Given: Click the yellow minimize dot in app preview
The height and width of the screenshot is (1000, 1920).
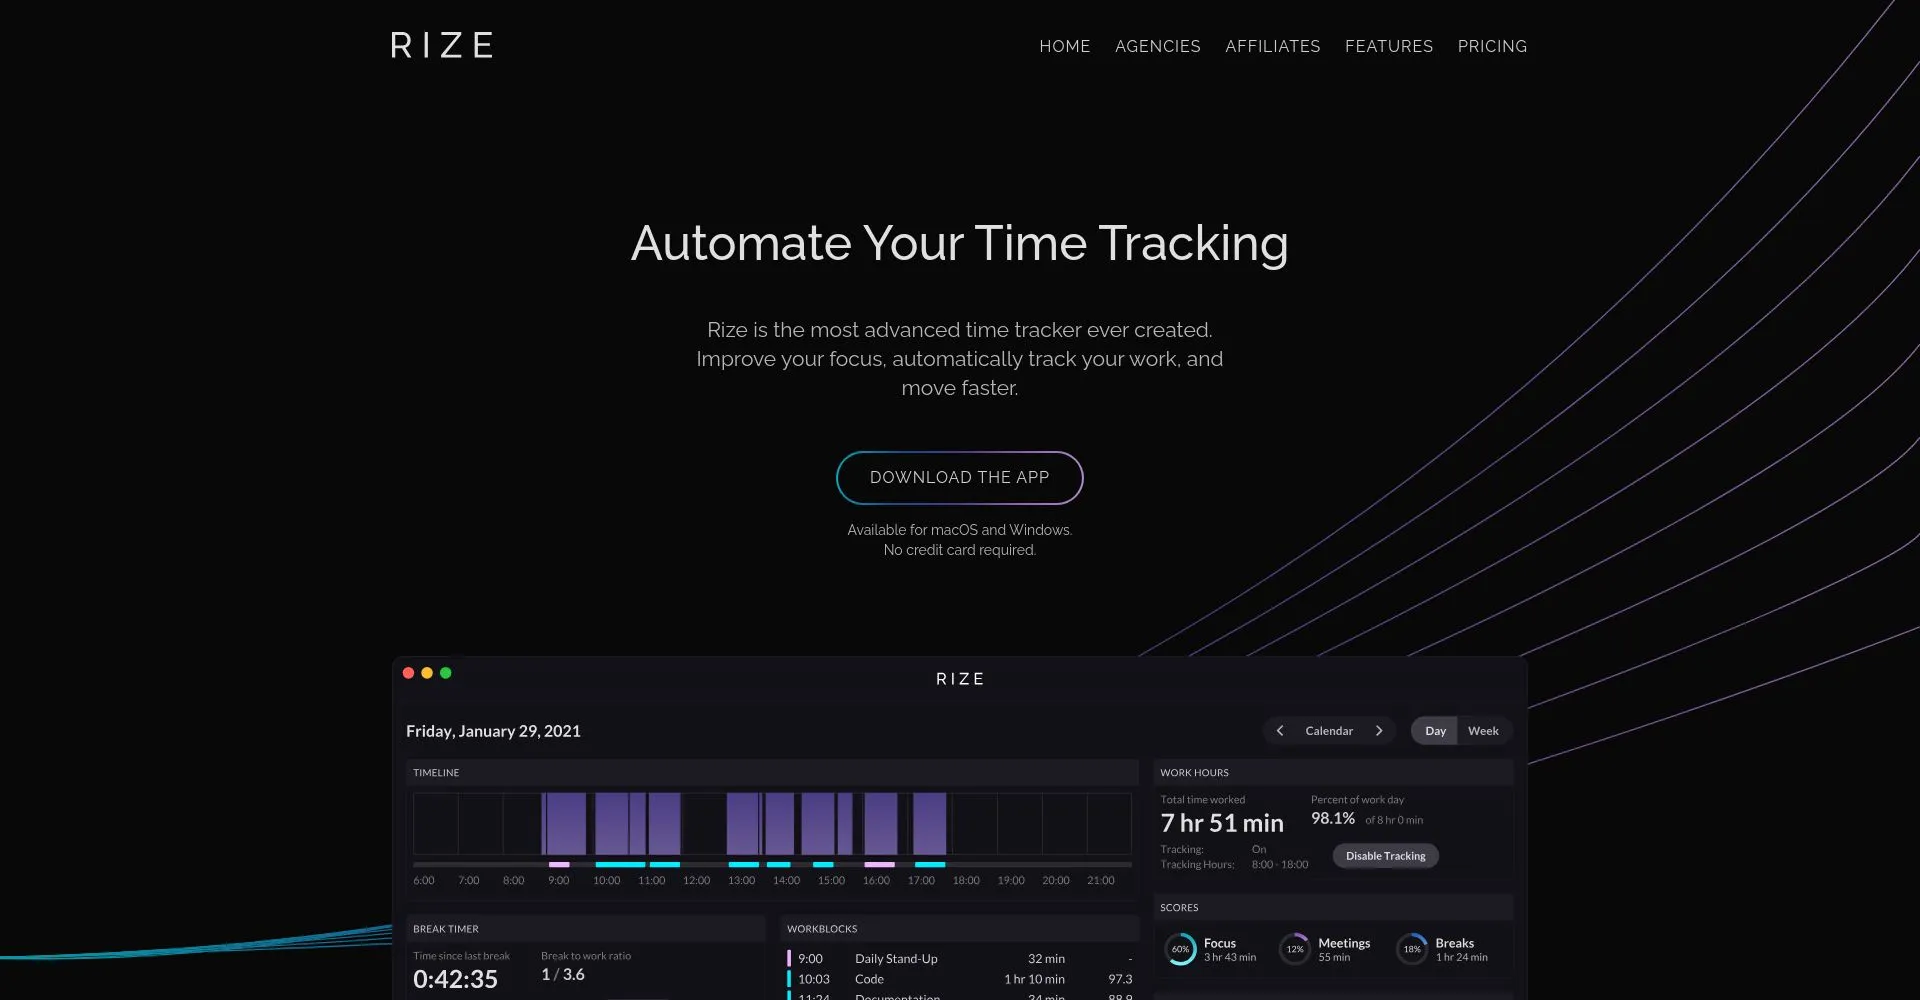Looking at the screenshot, I should [x=427, y=673].
